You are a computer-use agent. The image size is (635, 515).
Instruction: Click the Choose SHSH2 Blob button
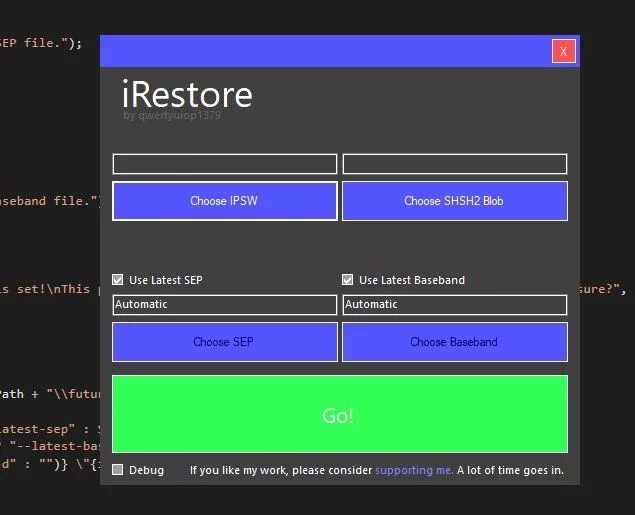(x=454, y=201)
